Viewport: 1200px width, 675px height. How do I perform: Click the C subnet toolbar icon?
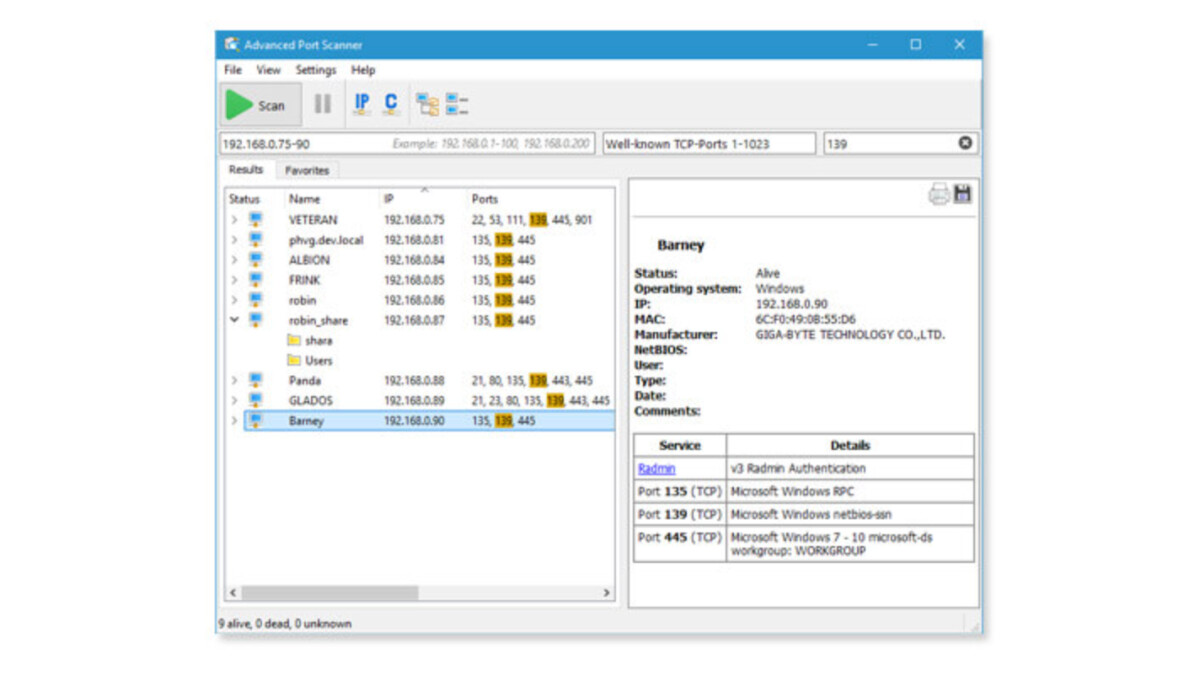pyautogui.click(x=391, y=104)
